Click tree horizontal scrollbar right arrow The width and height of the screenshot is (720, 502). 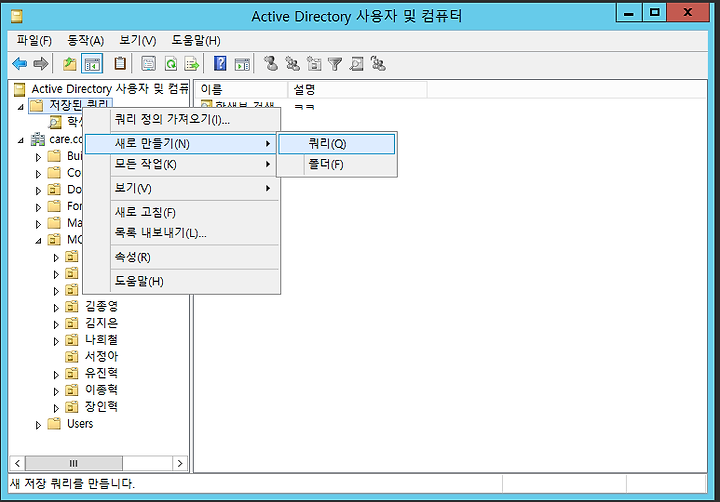180,463
